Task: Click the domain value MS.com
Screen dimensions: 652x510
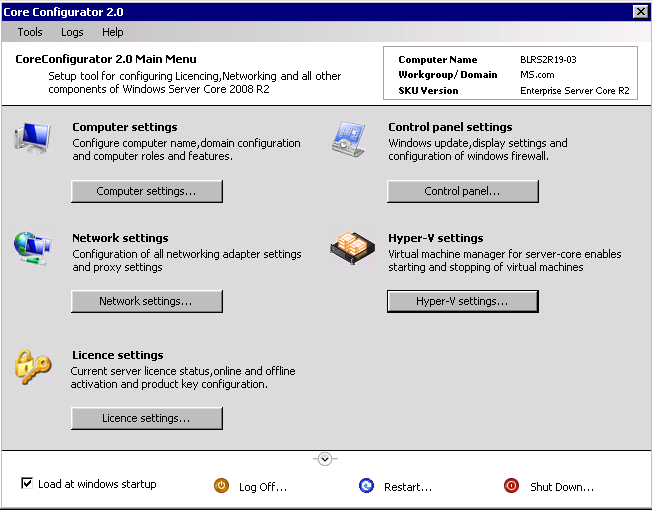Action: click(x=537, y=75)
